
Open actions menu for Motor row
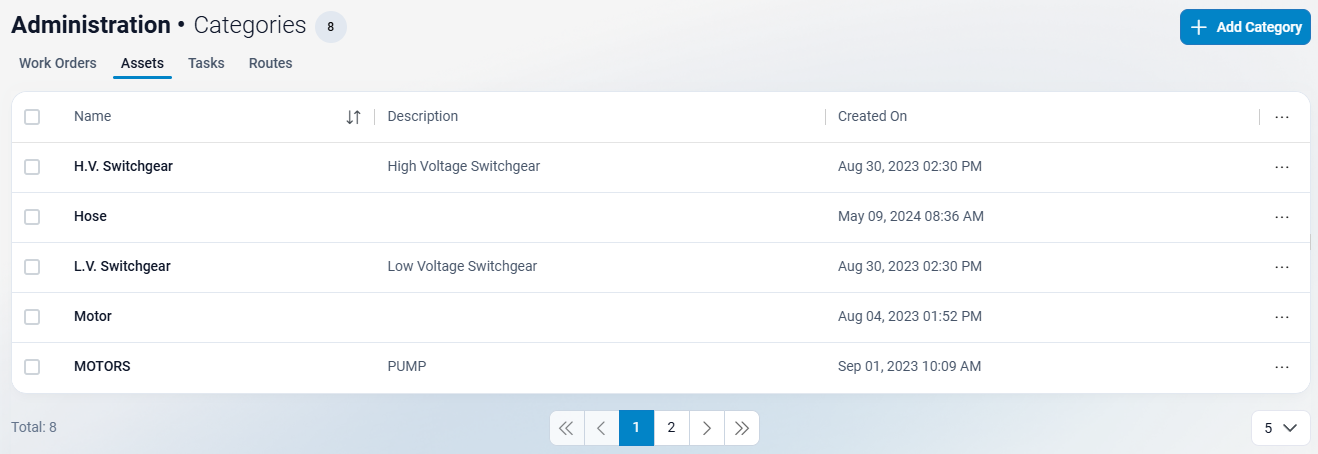click(x=1282, y=317)
